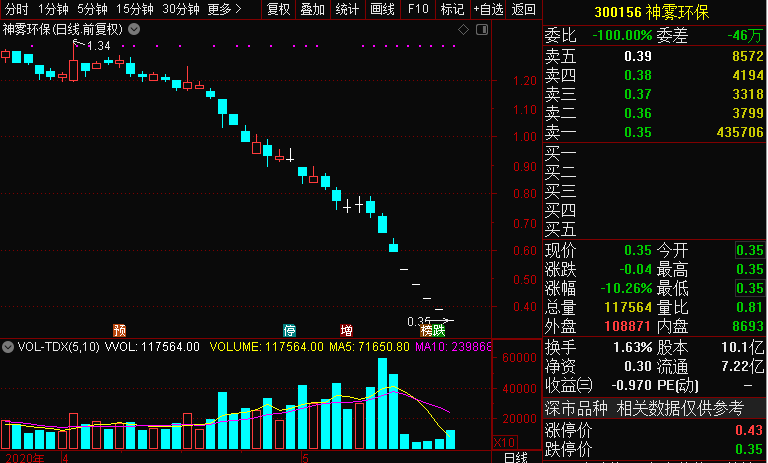
Task: Toggle the side panel layout icon
Action: (x=482, y=30)
